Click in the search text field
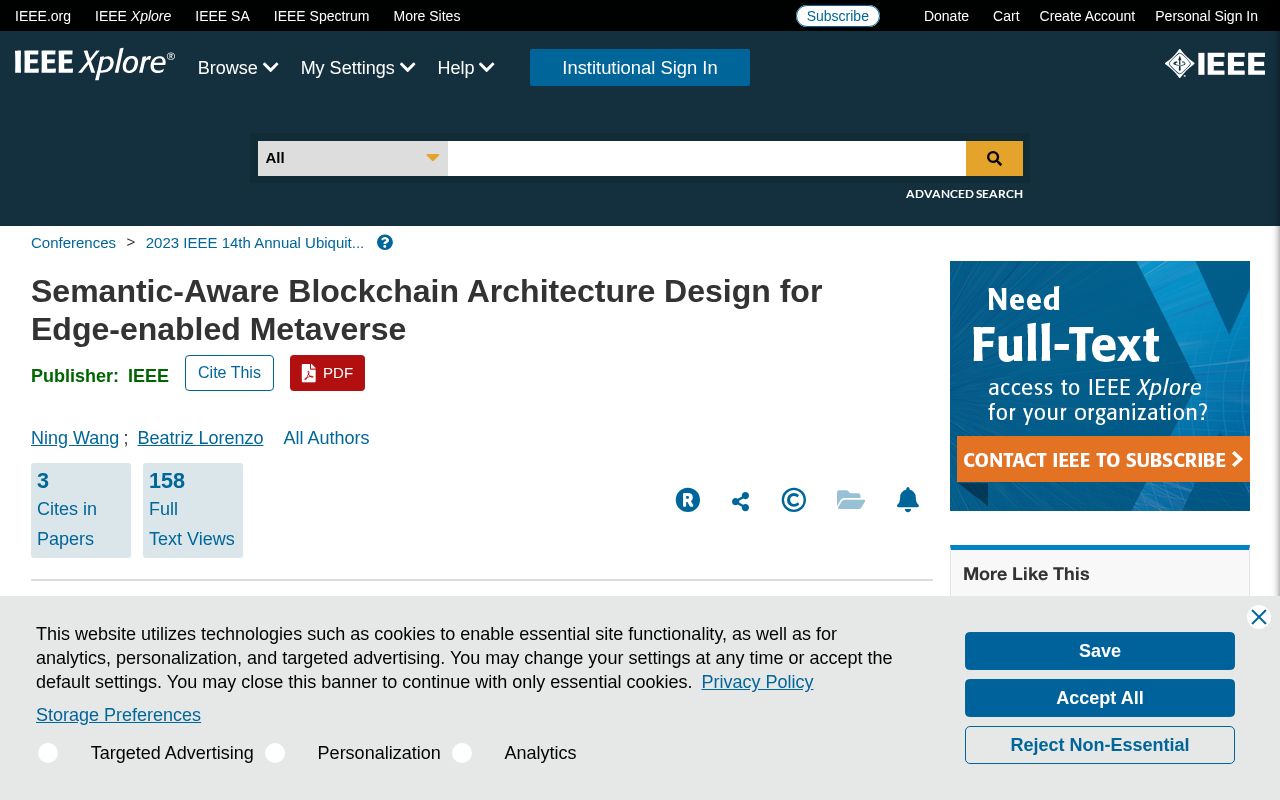 click(707, 158)
